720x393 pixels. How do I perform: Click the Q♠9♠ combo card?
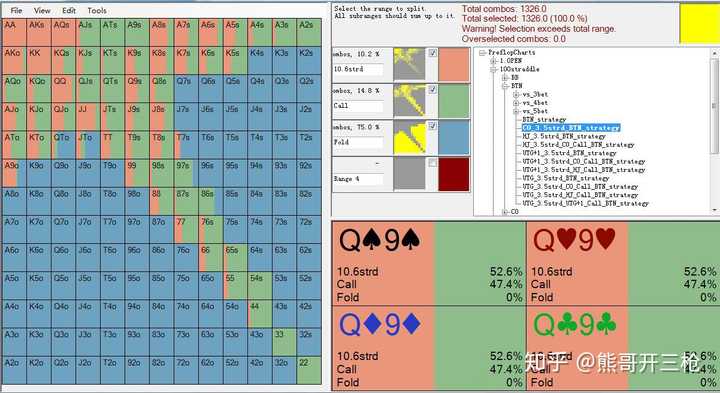(x=428, y=263)
